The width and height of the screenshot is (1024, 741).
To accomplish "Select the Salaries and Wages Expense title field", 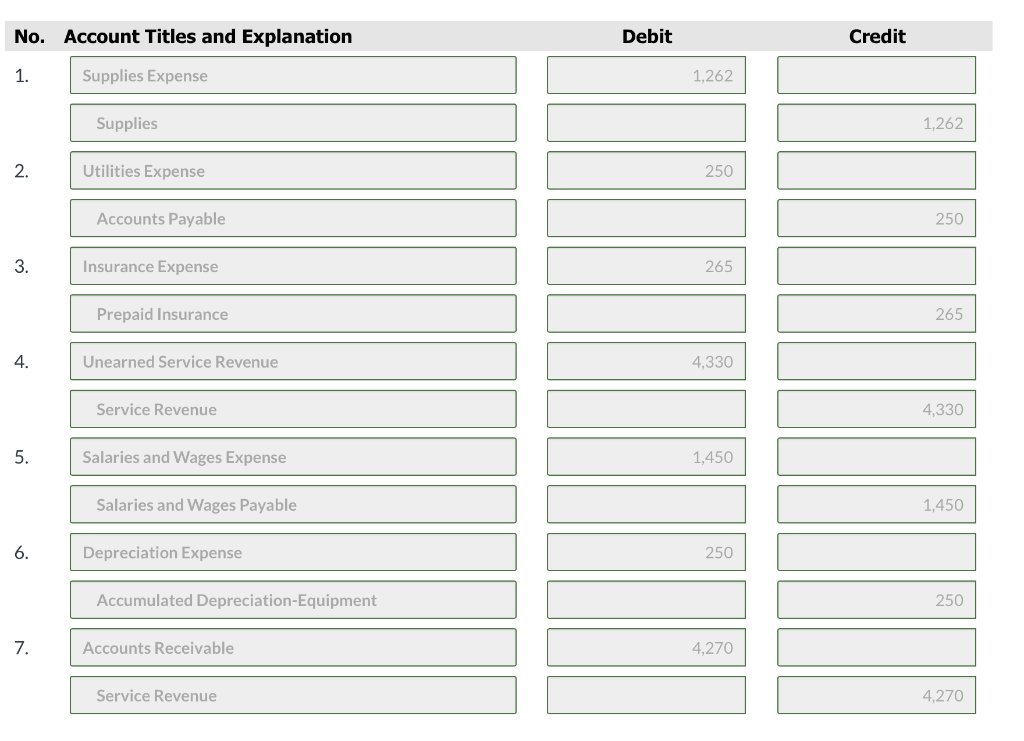I will [x=292, y=456].
